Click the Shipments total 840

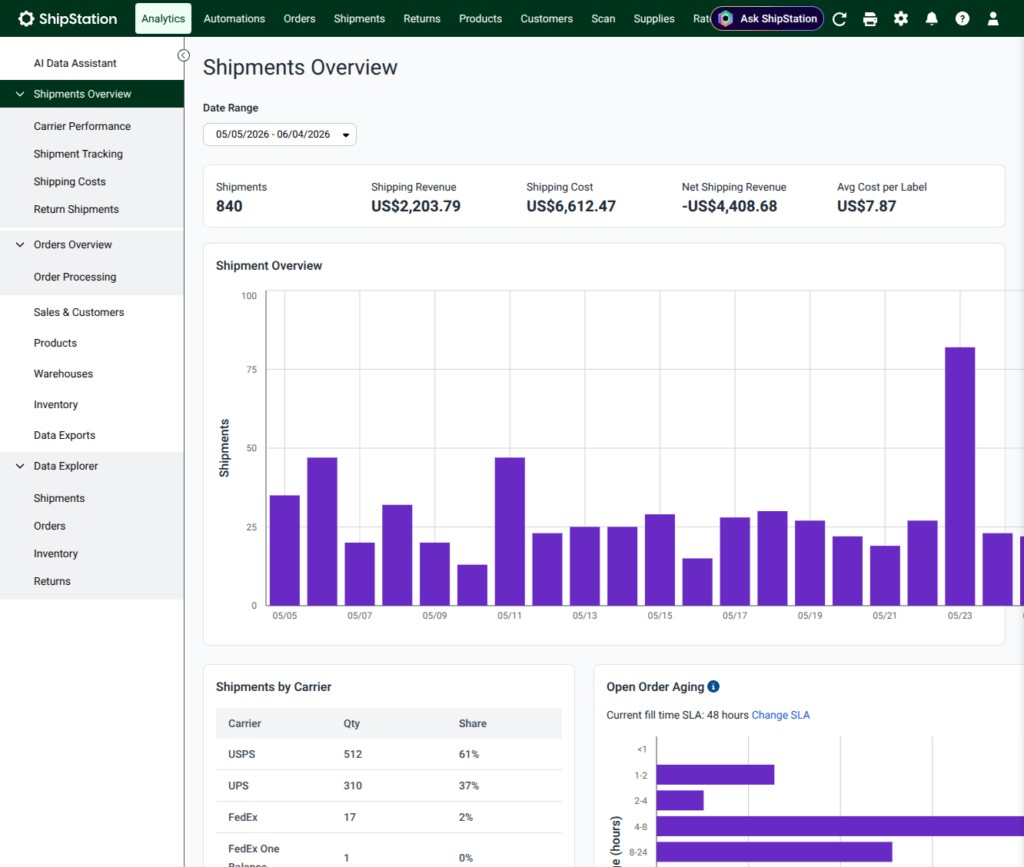coord(229,206)
